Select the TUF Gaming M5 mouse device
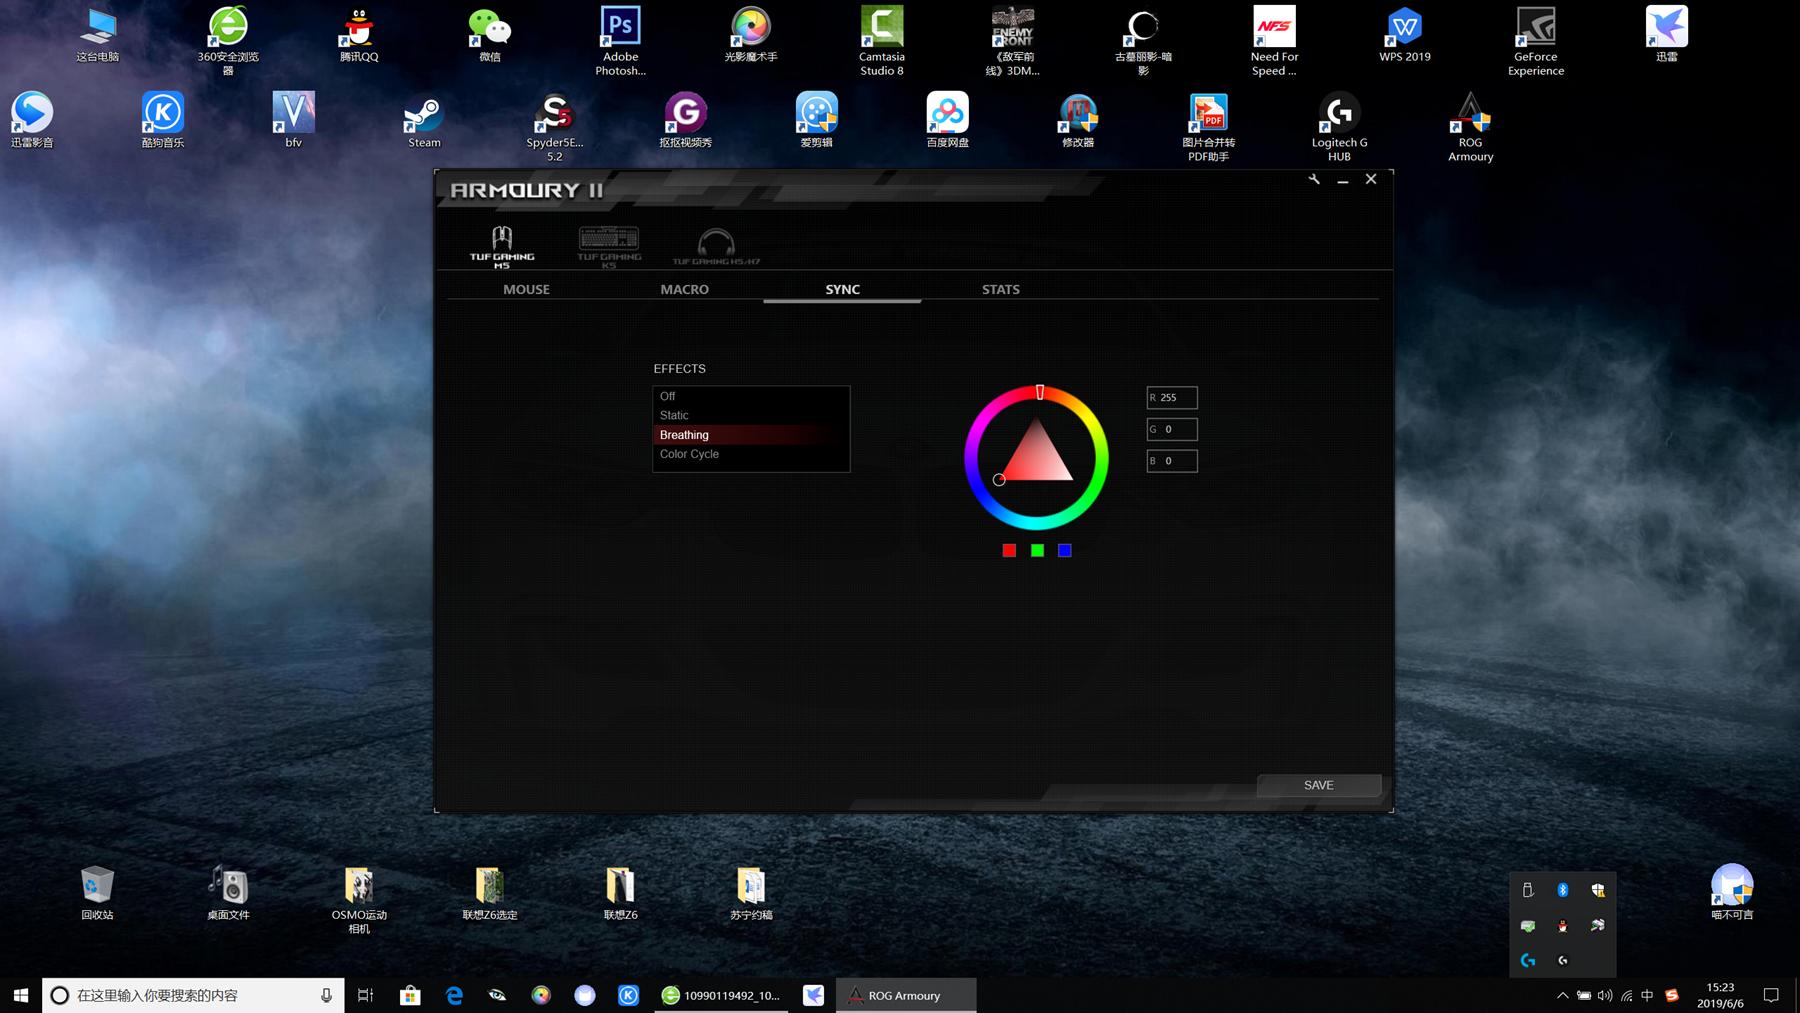Viewport: 1800px width, 1013px height. tap(502, 247)
